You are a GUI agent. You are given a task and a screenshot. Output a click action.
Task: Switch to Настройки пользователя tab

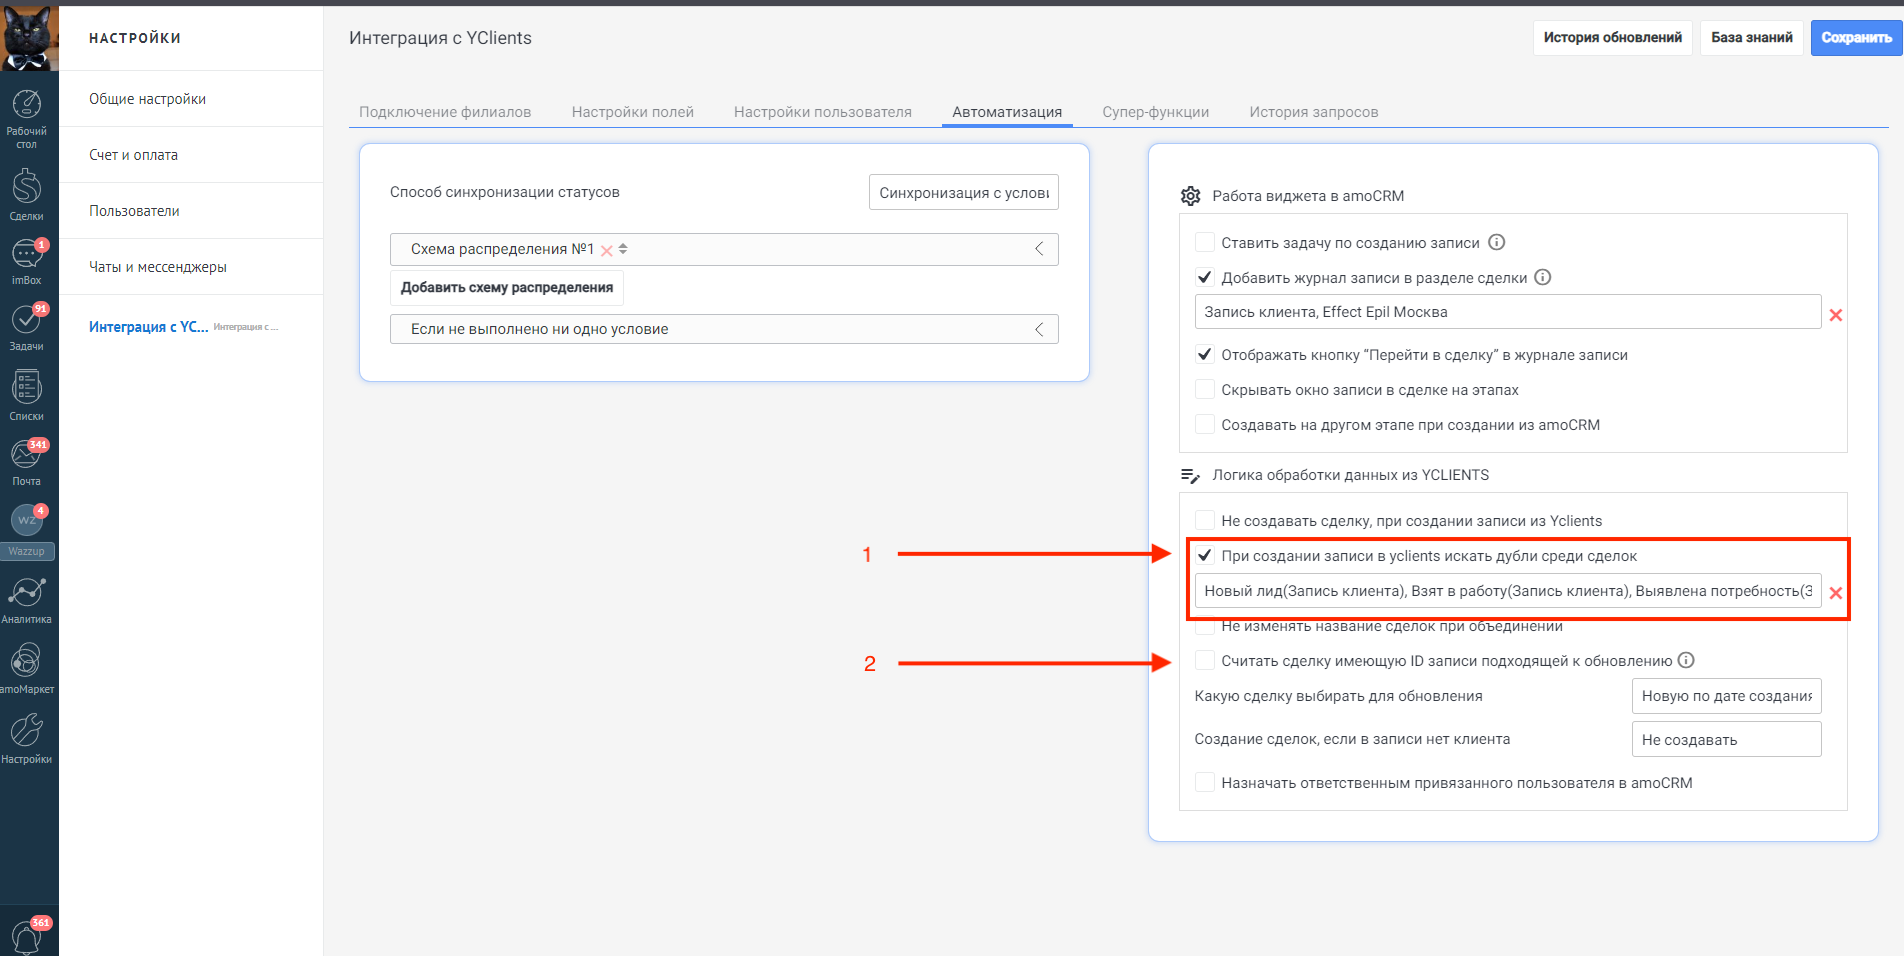pyautogui.click(x=823, y=112)
